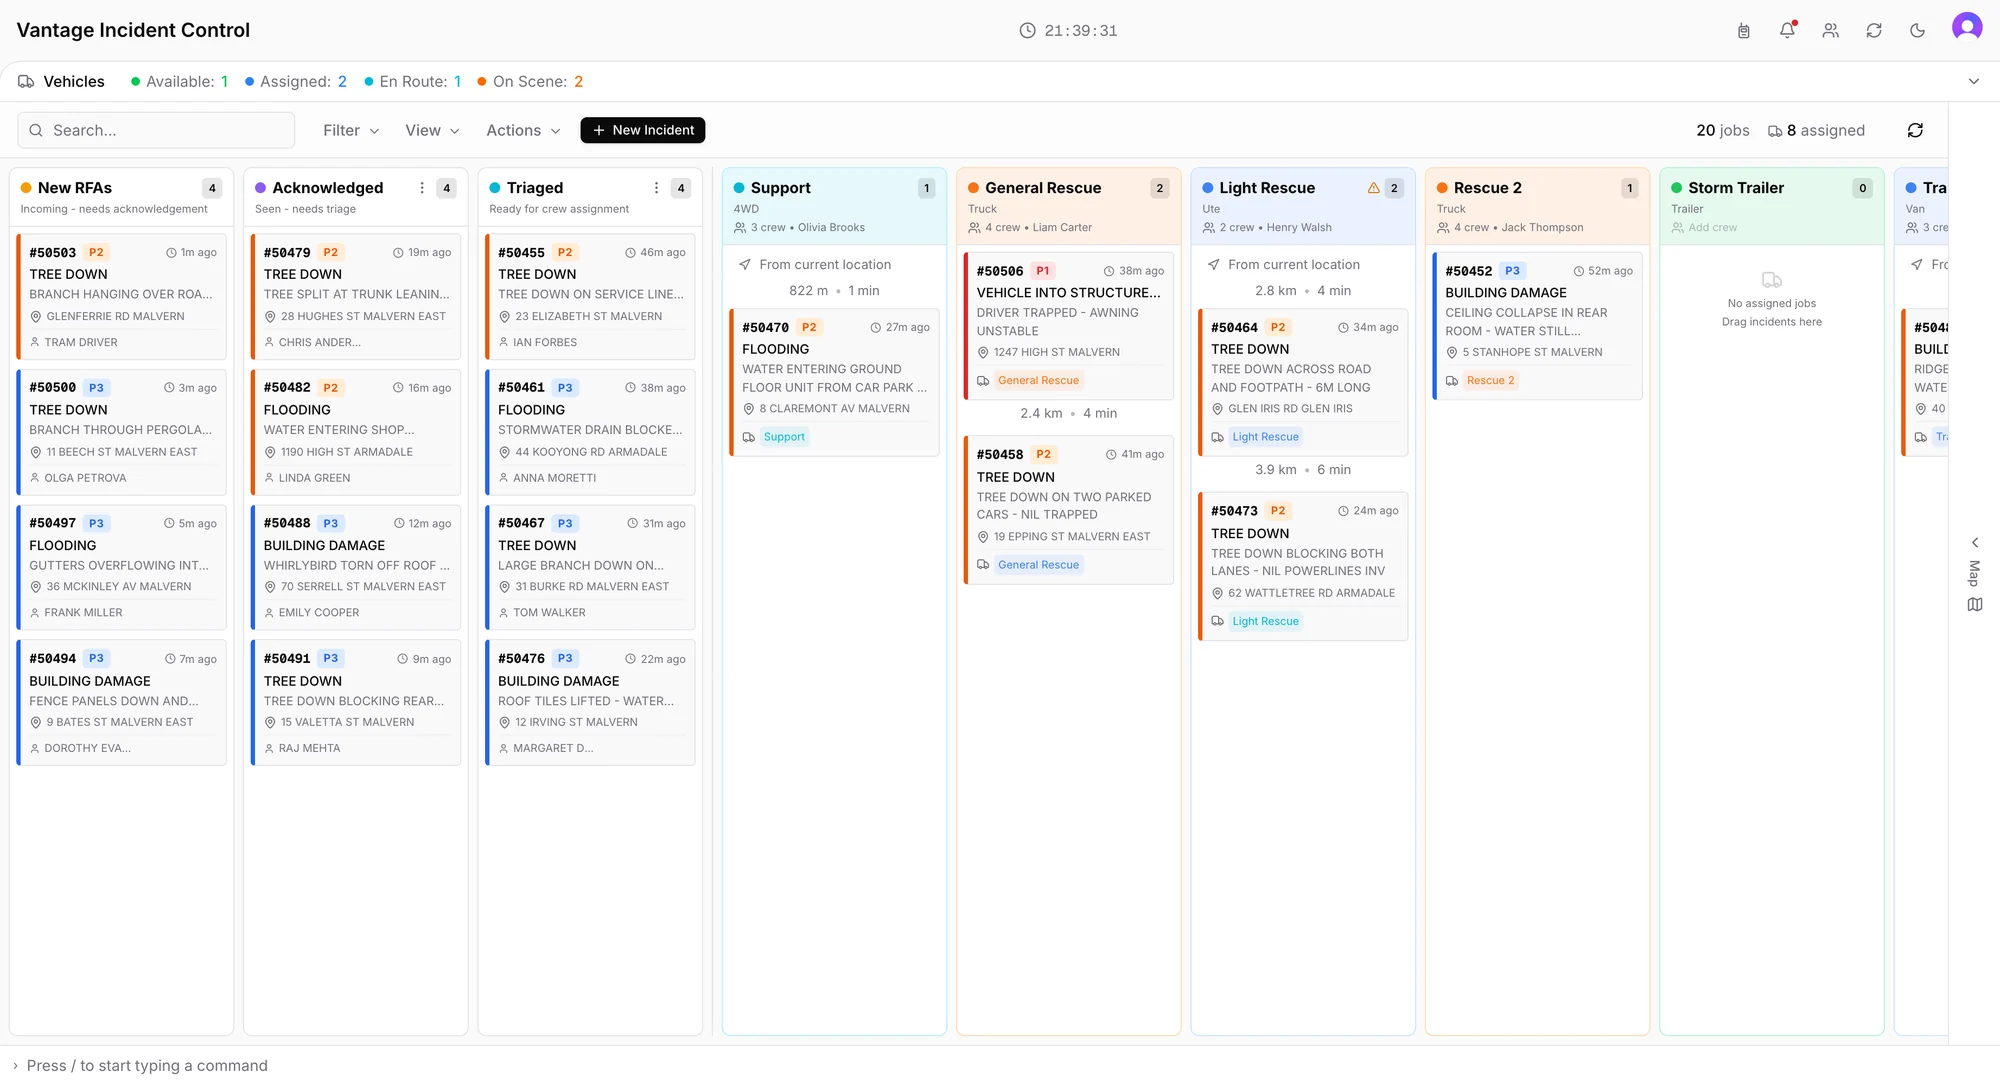The image size is (2000, 1085).
Task: Create a New Incident
Action: (643, 130)
